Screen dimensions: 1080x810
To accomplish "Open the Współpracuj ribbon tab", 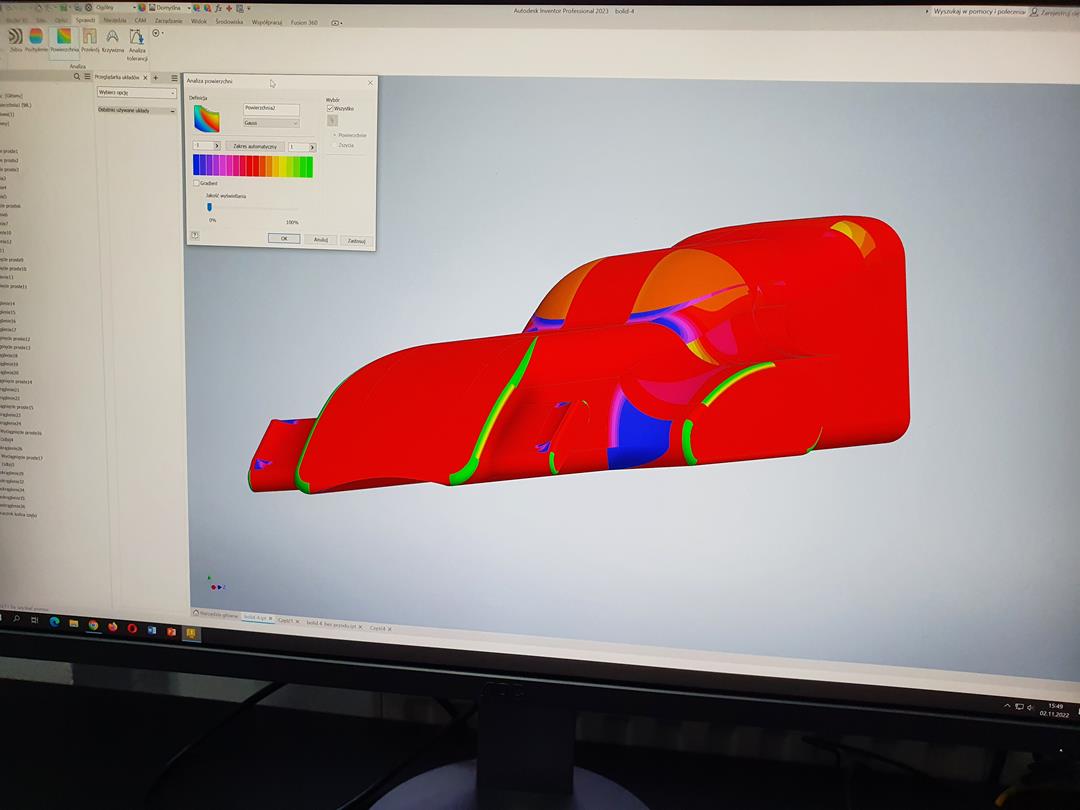I will [x=267, y=22].
